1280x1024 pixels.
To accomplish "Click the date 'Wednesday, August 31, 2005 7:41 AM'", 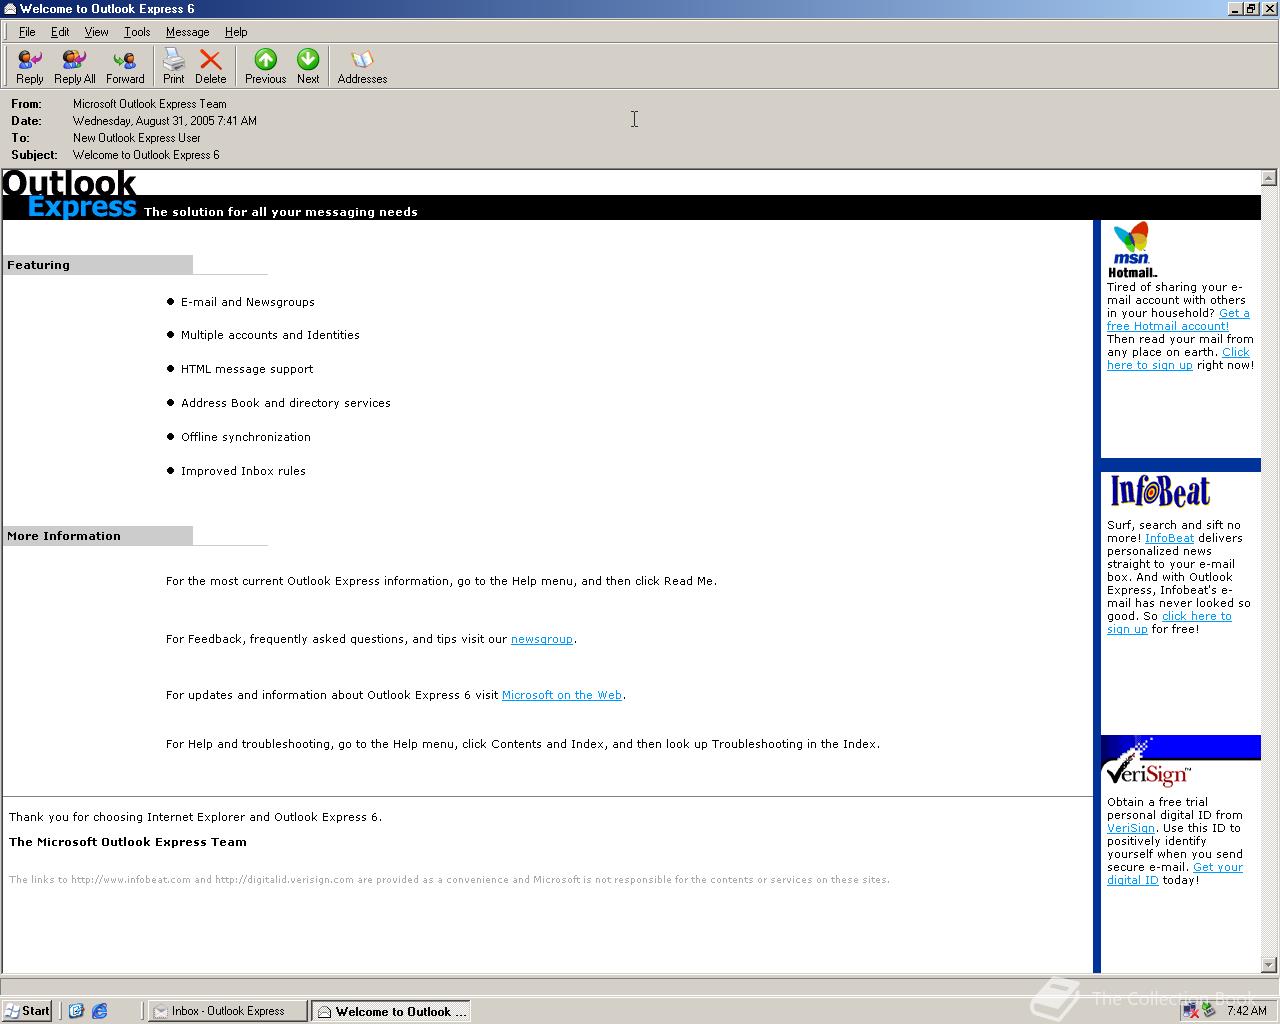I will click(x=165, y=121).
